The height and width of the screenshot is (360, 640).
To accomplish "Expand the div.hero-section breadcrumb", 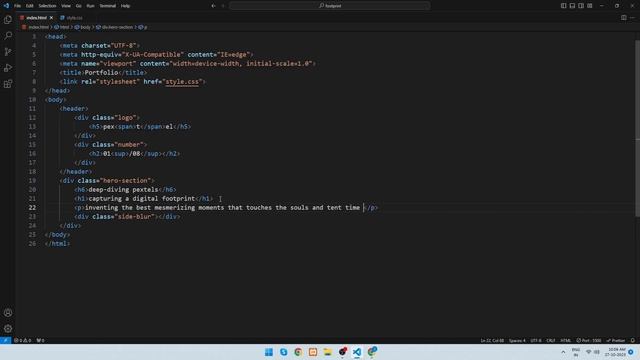I will pos(115,27).
